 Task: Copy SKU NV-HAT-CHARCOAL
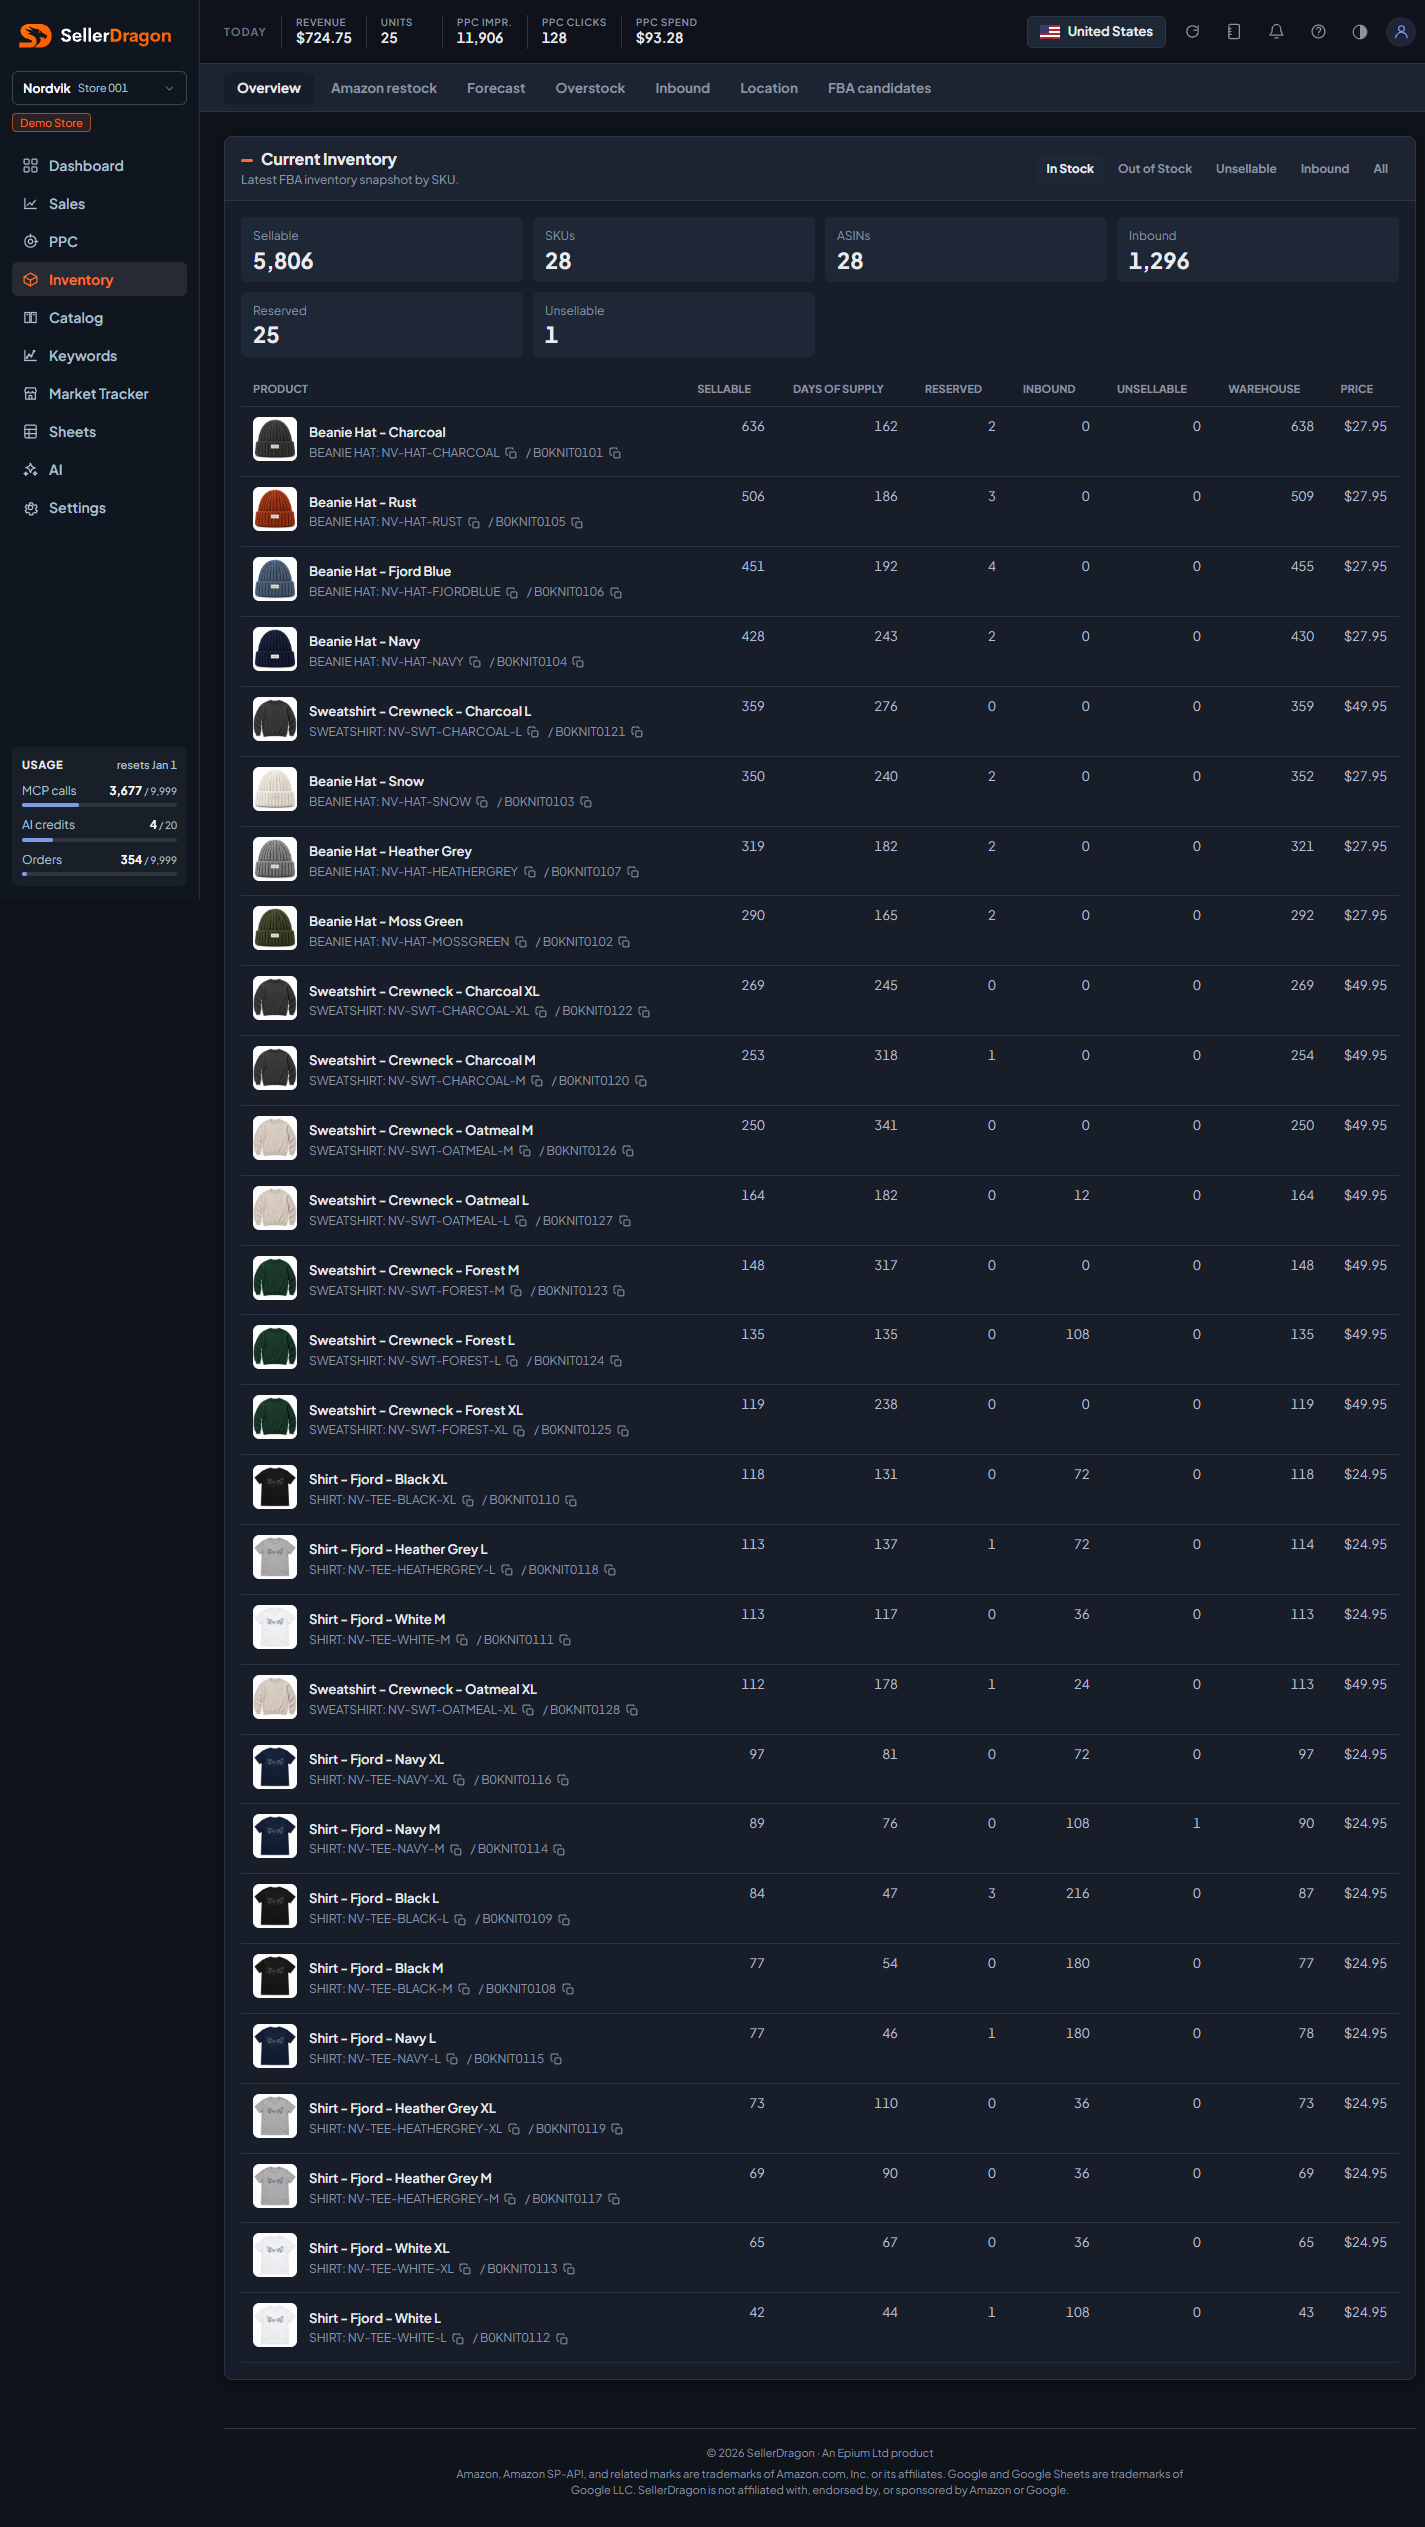[511, 453]
